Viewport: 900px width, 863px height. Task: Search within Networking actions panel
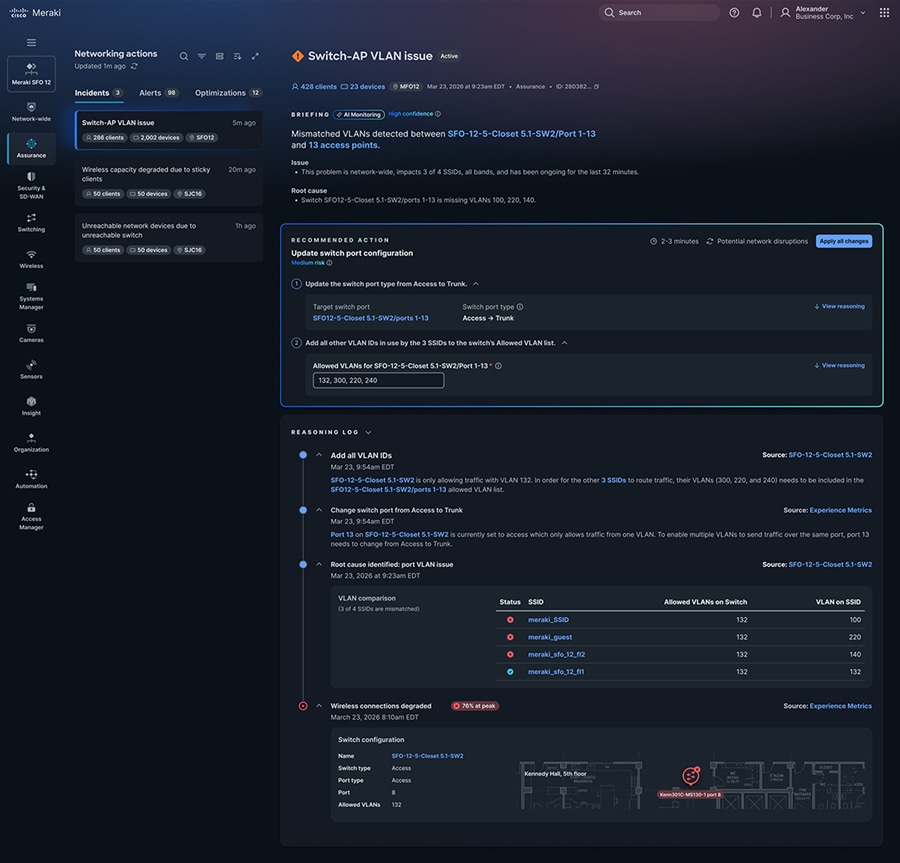pyautogui.click(x=184, y=56)
